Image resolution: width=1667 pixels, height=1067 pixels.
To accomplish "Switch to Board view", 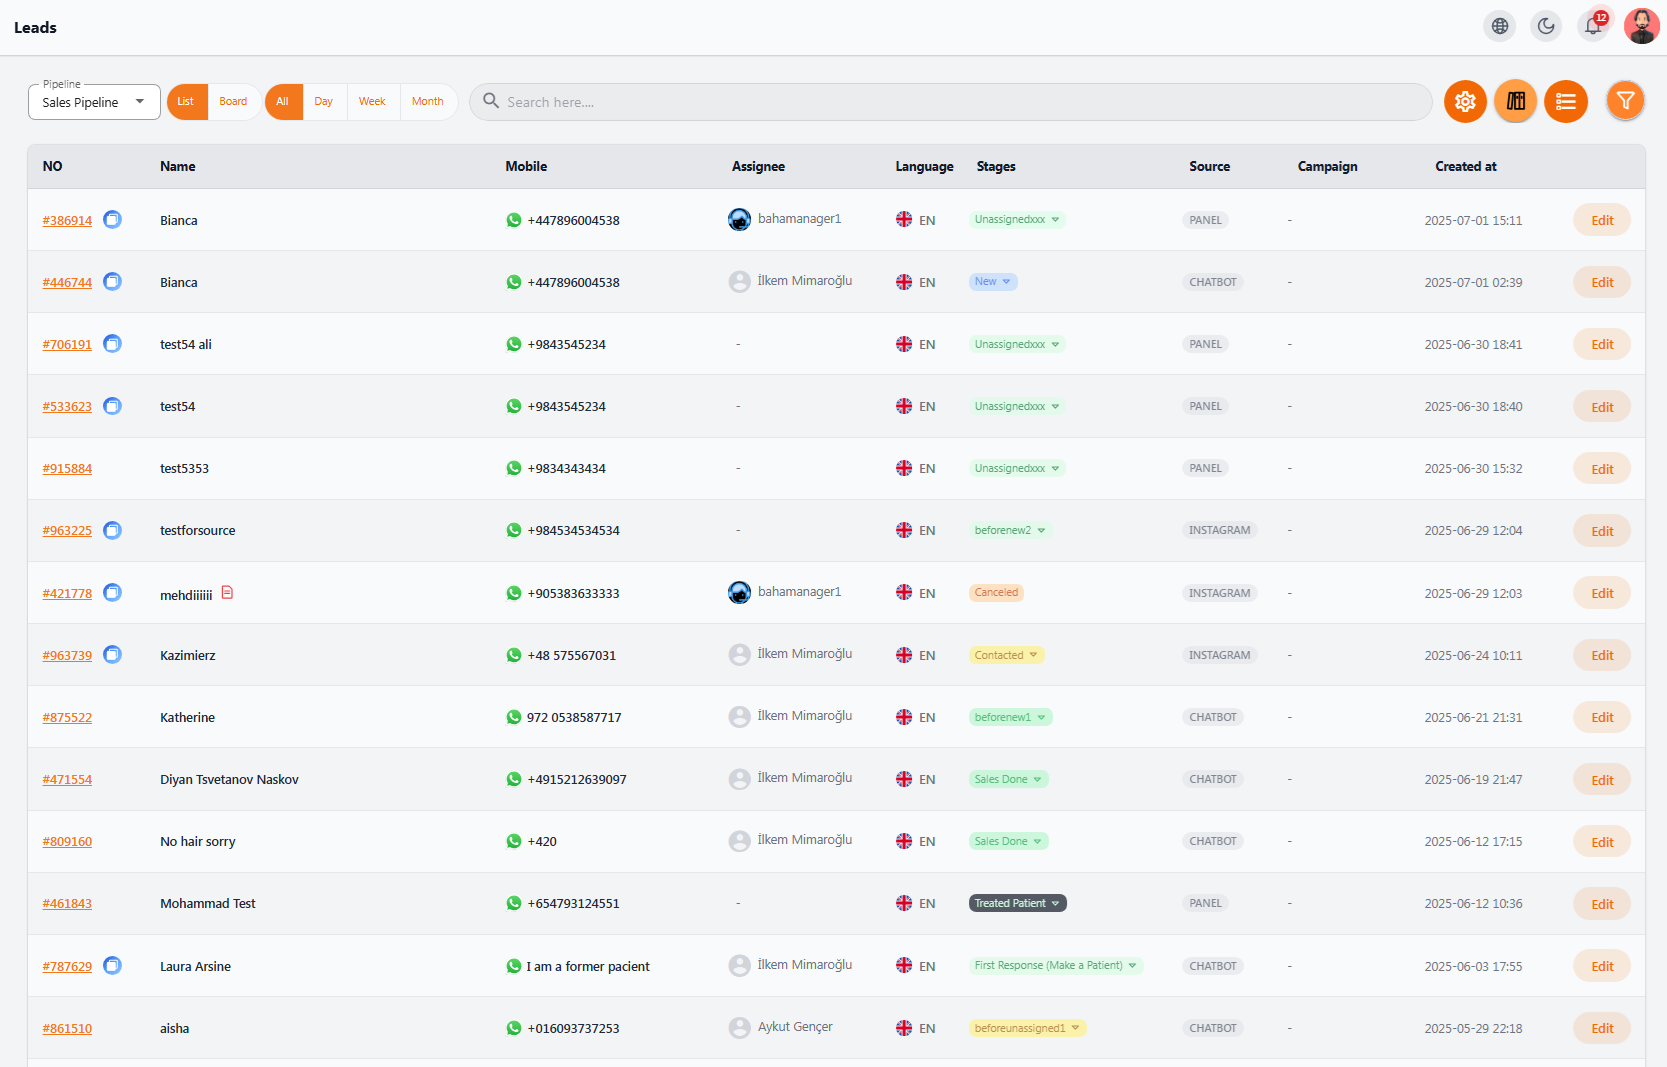I will [233, 102].
